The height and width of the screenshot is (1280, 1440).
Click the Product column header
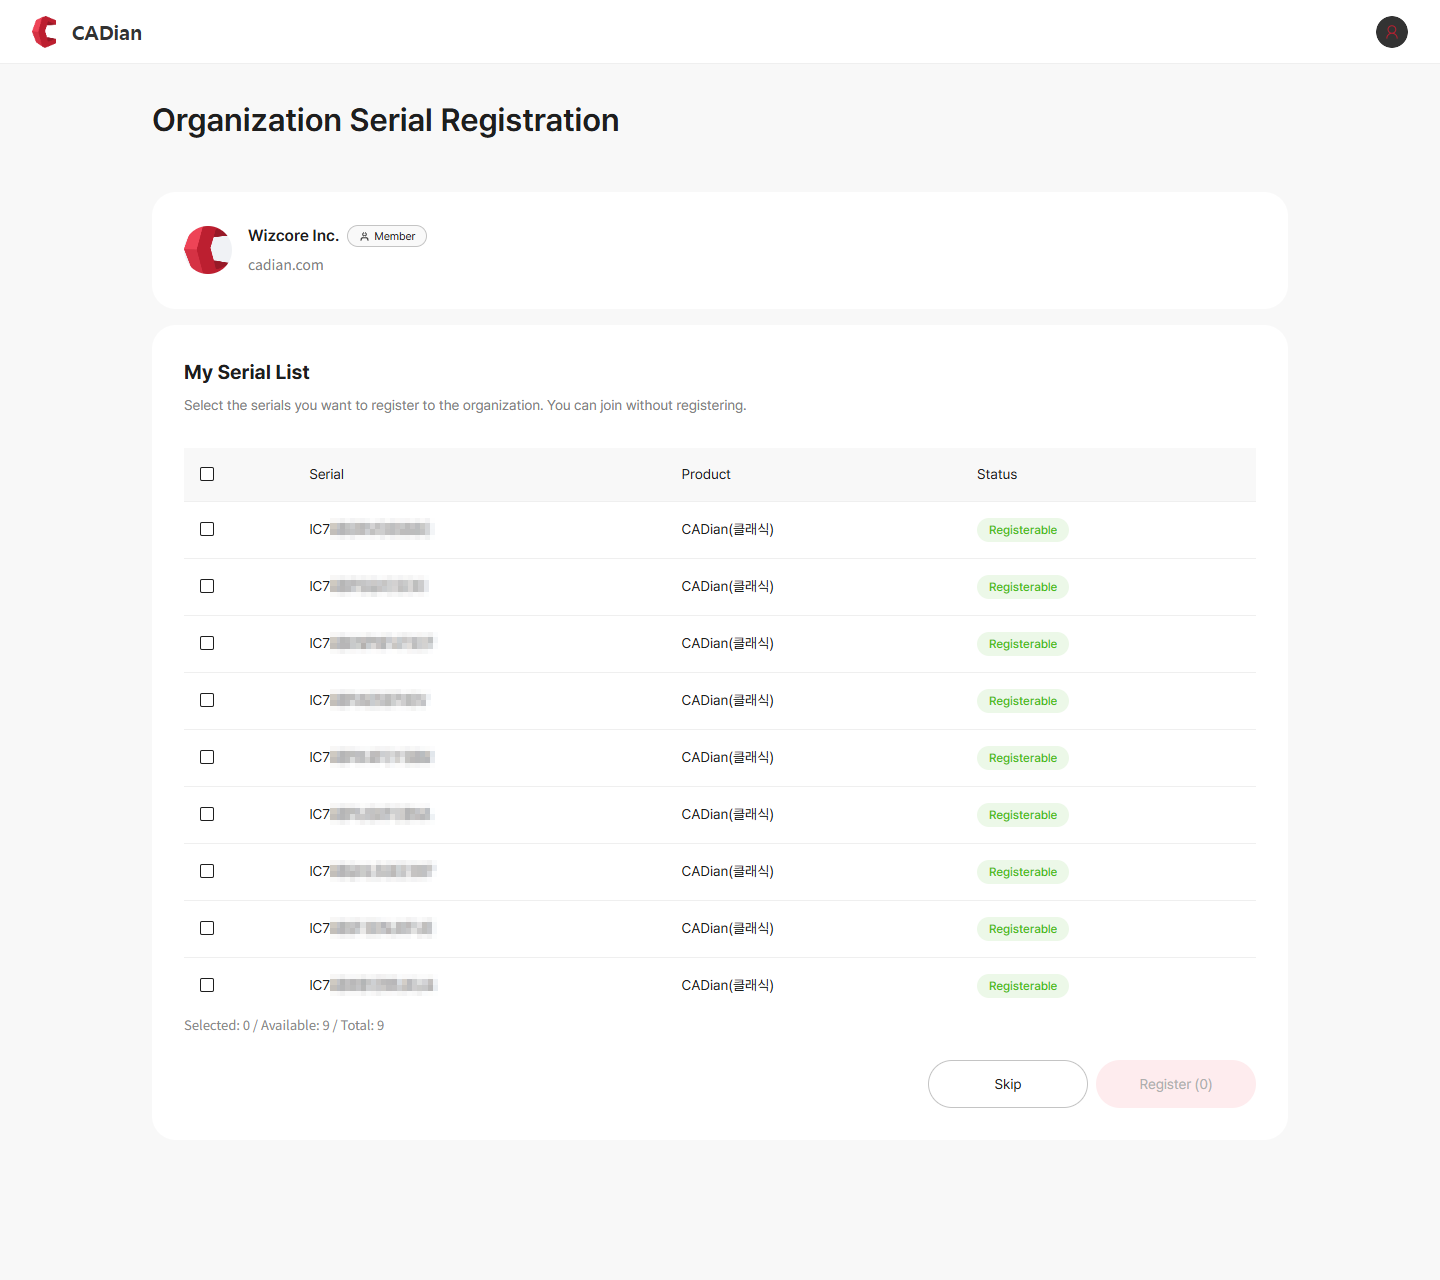point(706,474)
